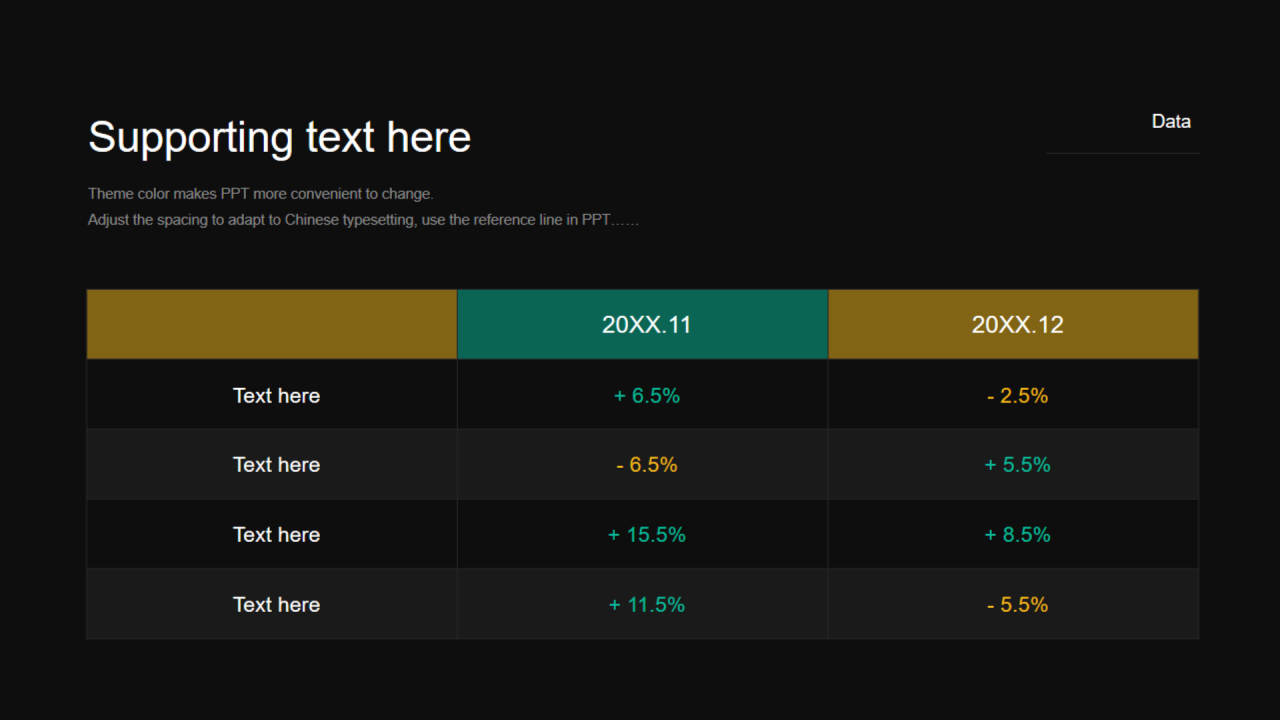
Task: Click "Text here" in the first data row
Action: click(x=276, y=396)
